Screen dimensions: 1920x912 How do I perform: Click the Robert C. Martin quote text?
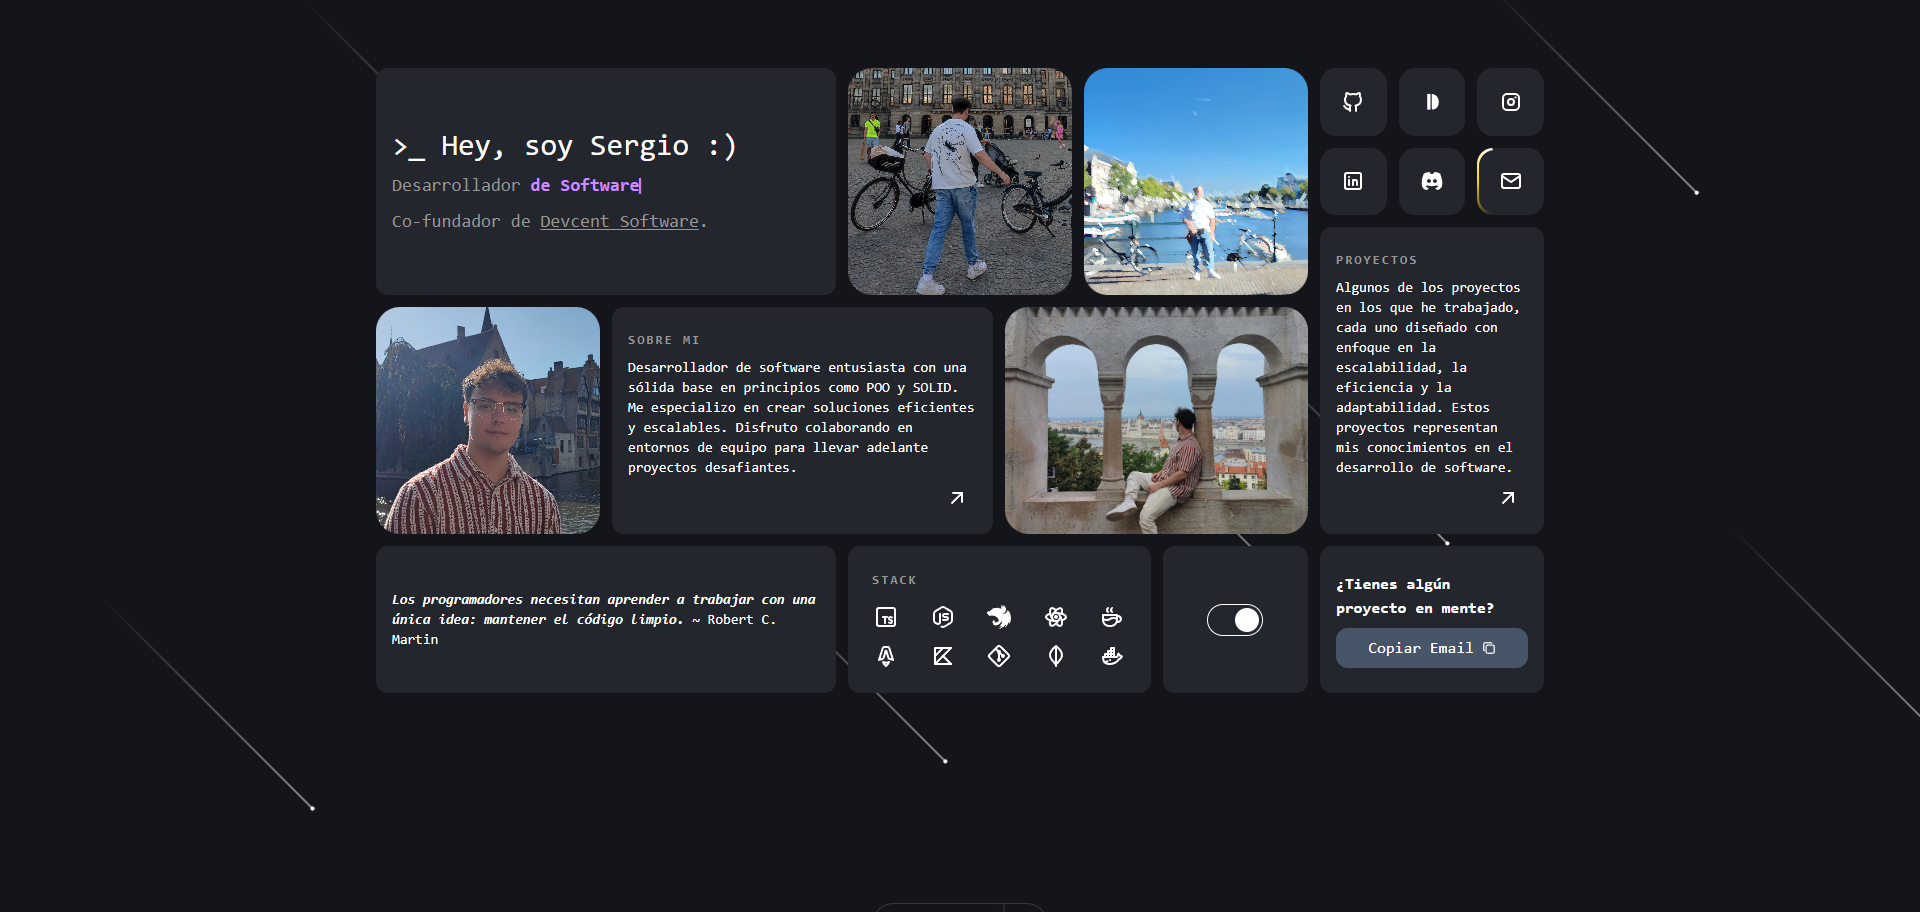tap(604, 619)
